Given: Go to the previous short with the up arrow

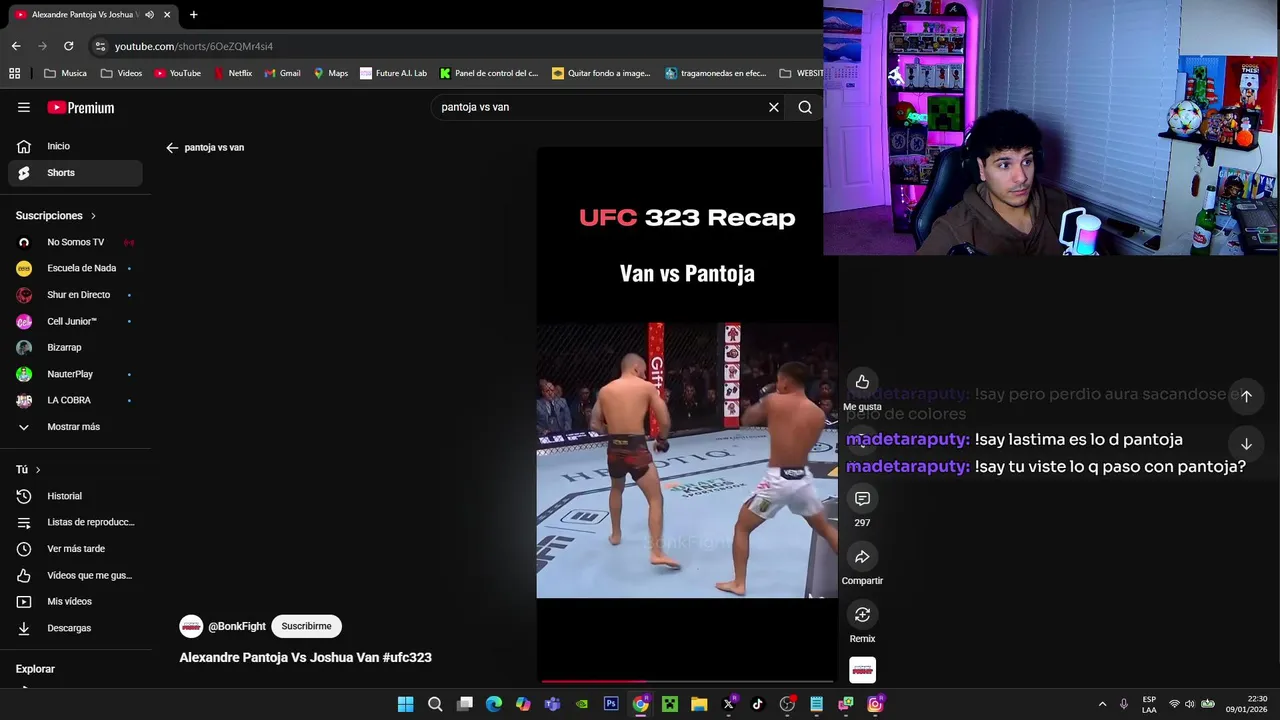Looking at the screenshot, I should 1246,396.
